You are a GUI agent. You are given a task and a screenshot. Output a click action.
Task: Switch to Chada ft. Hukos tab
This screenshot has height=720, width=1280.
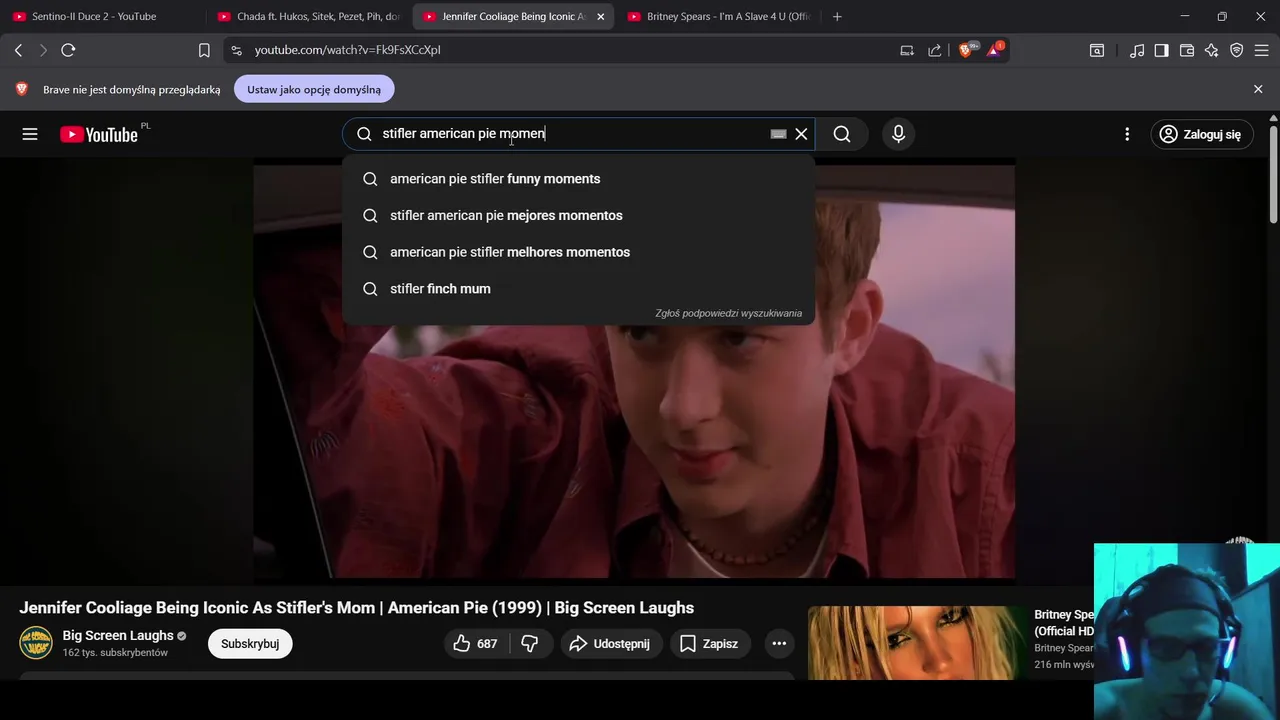[309, 16]
